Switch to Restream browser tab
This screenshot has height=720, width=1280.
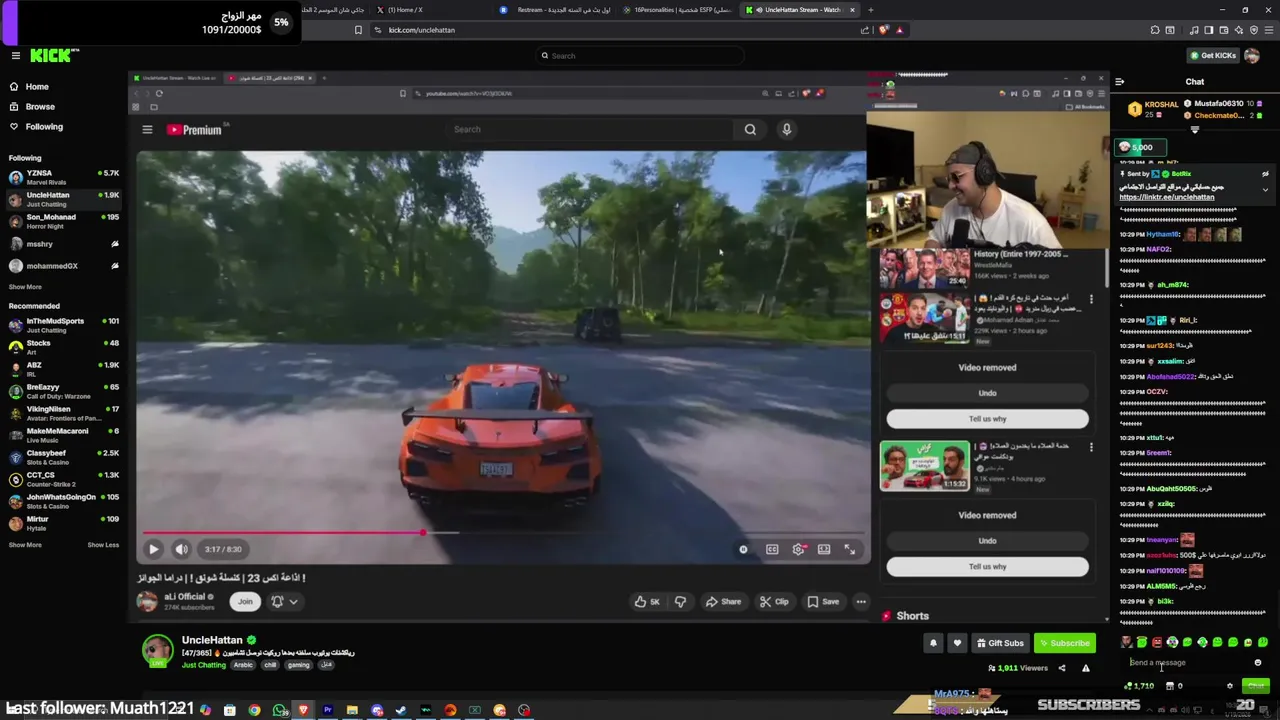point(555,10)
